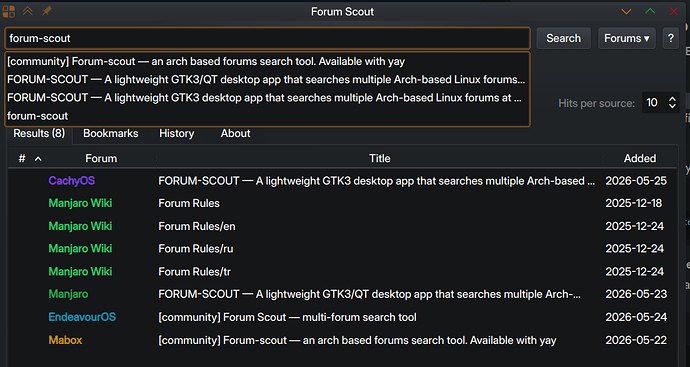The height and width of the screenshot is (367, 690).
Task: Decrease Hits per source value
Action: click(x=672, y=106)
